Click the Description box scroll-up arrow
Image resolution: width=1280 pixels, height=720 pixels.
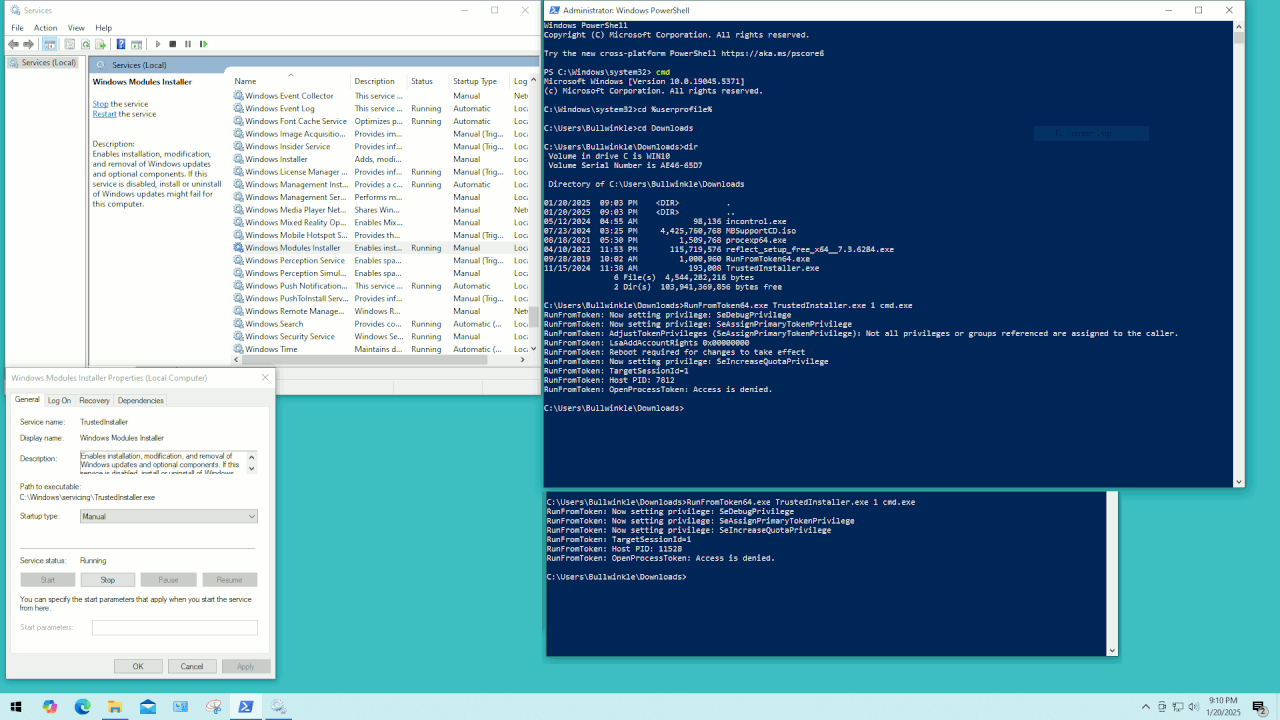(x=252, y=456)
